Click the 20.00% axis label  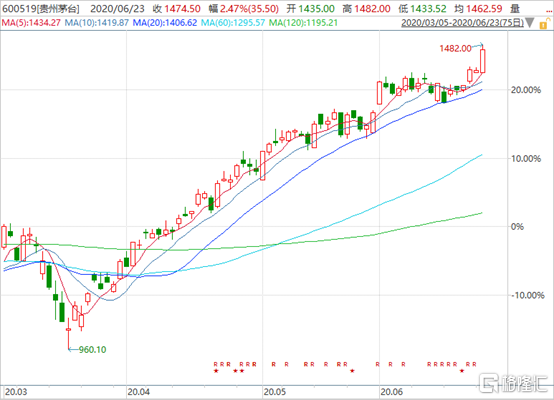tap(526, 90)
